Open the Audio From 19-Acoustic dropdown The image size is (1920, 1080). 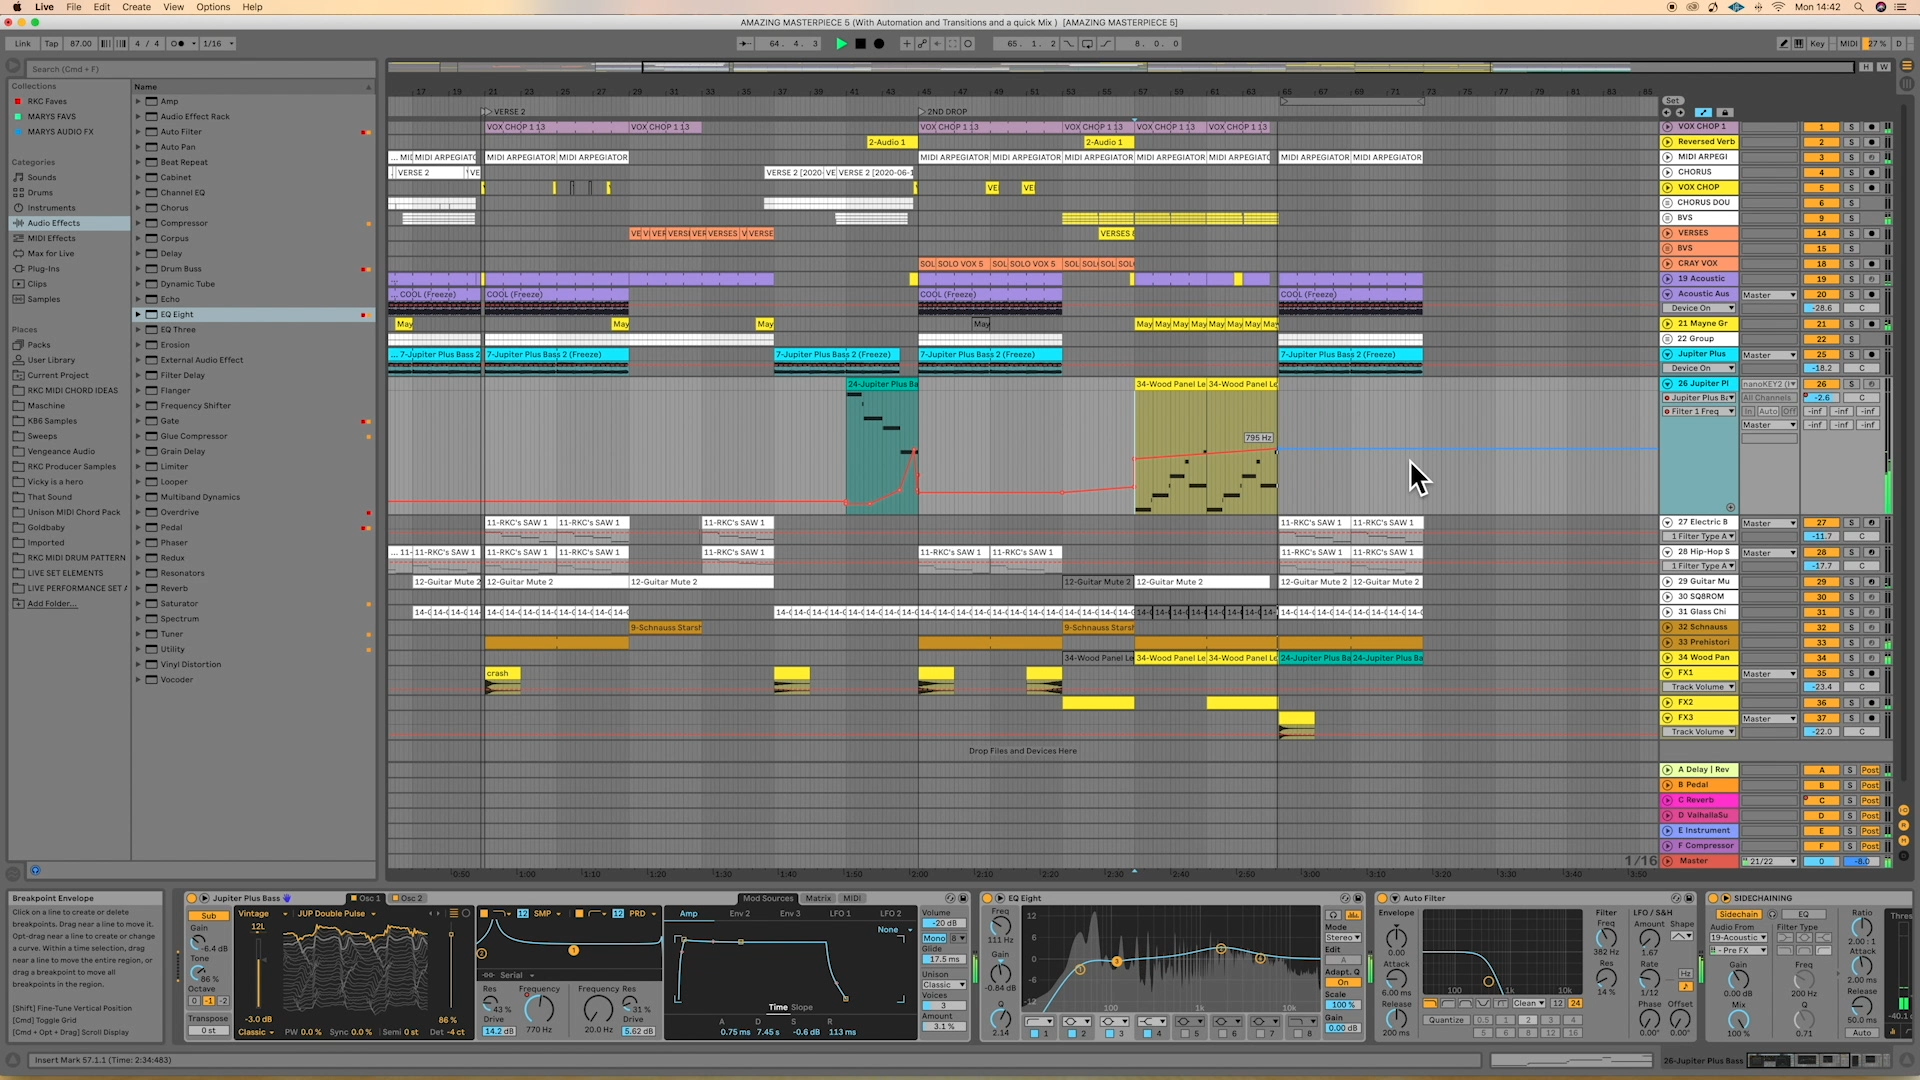[1738, 938]
